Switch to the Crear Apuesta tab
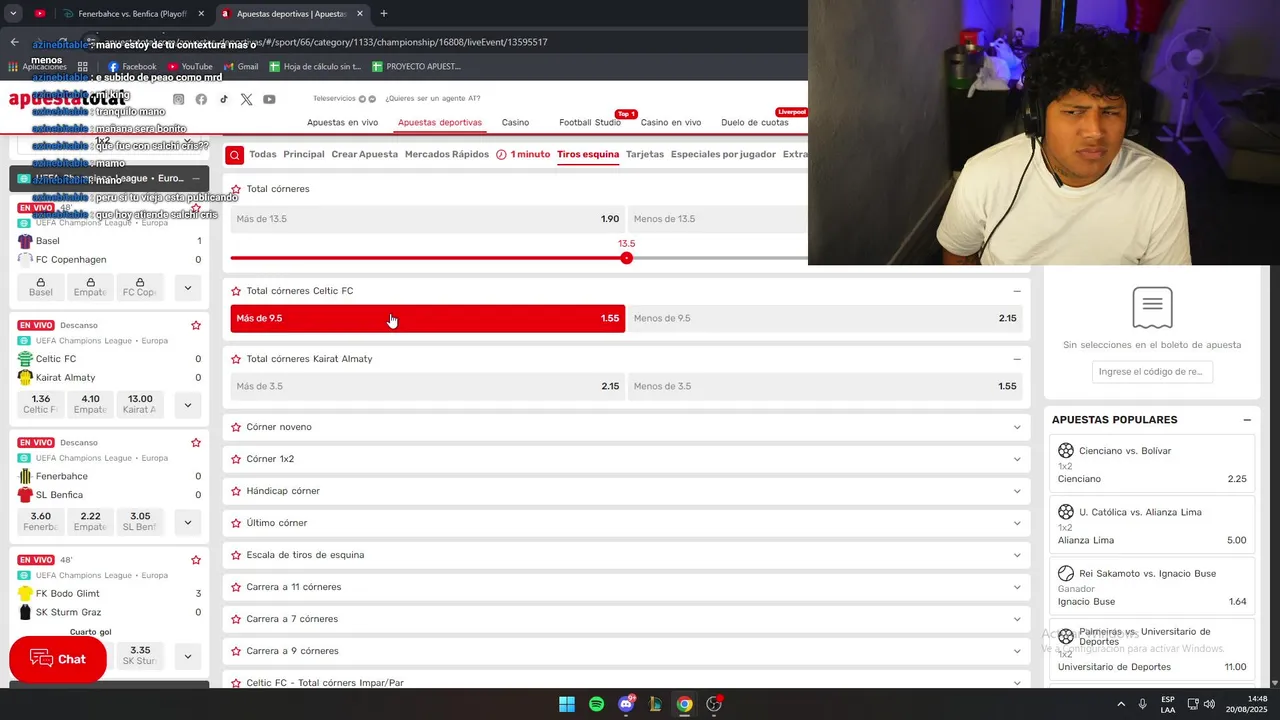 365,154
